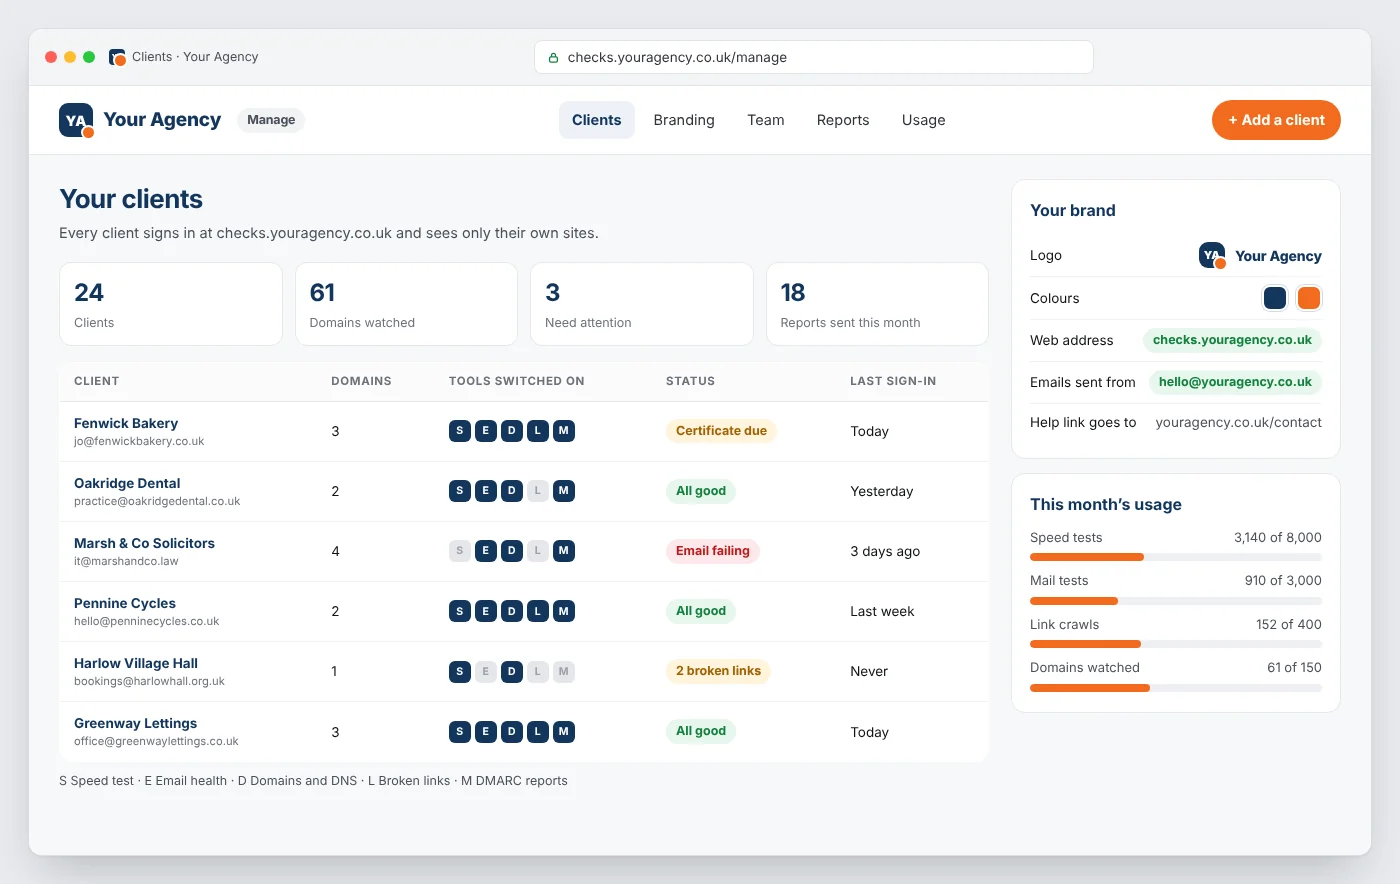Click the Need attention stat card
This screenshot has width=1400, height=884.
[x=642, y=304]
